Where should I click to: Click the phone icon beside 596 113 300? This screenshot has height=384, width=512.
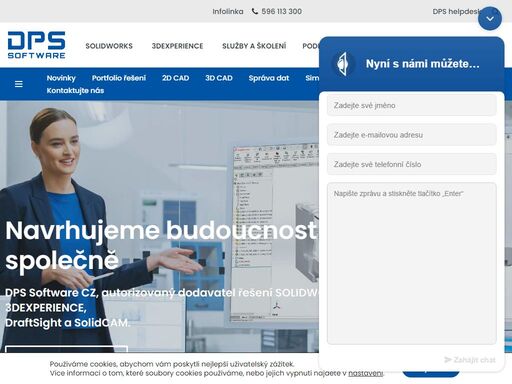[255, 11]
